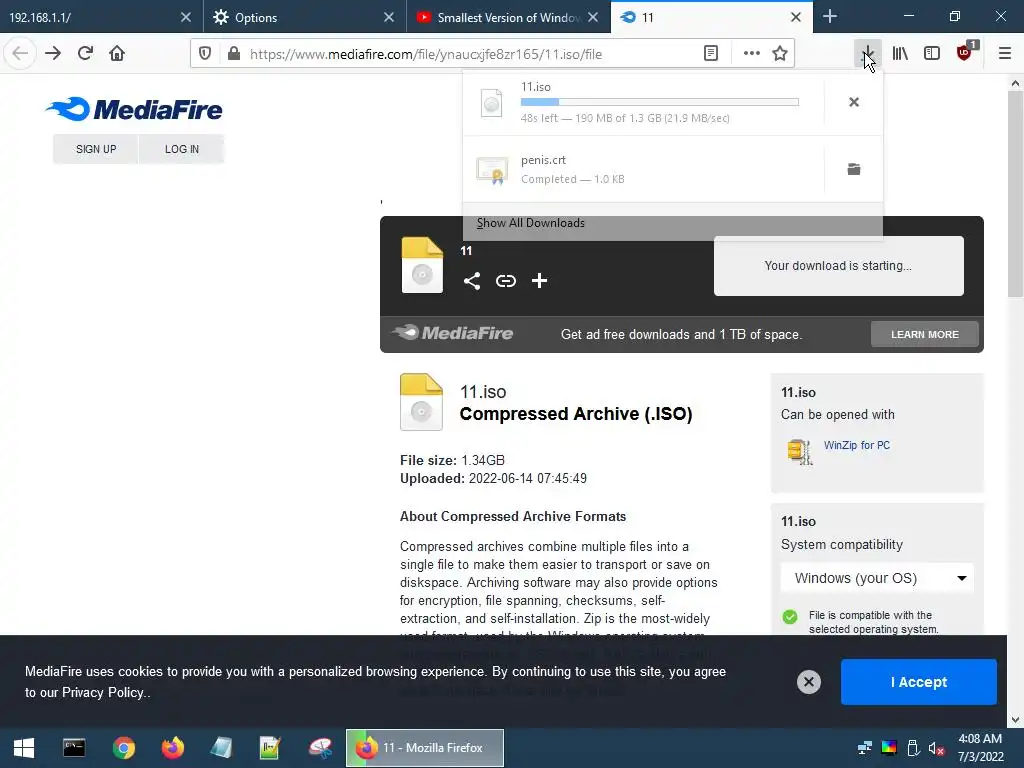
Task: Click the 11.iso download progress bar
Action: (x=660, y=102)
